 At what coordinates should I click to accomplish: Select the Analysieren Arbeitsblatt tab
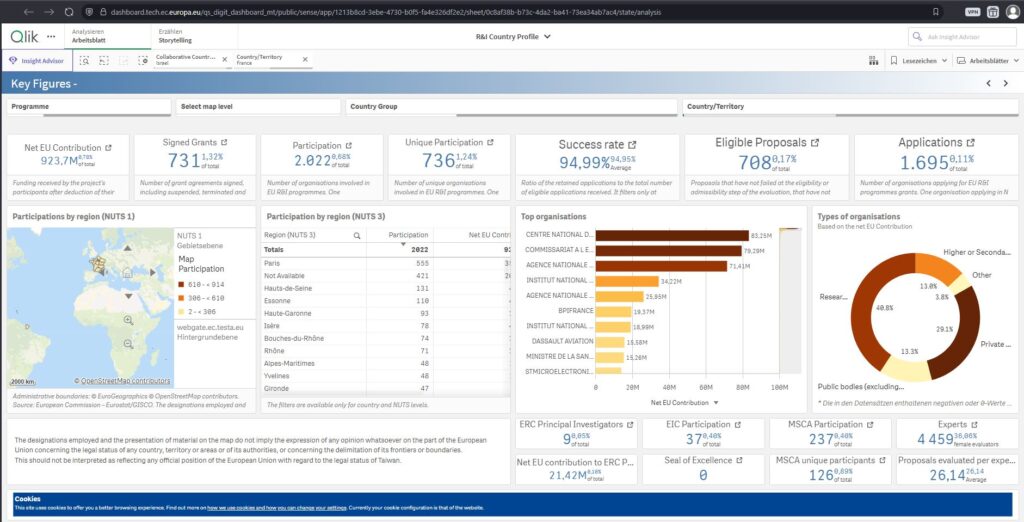89,36
